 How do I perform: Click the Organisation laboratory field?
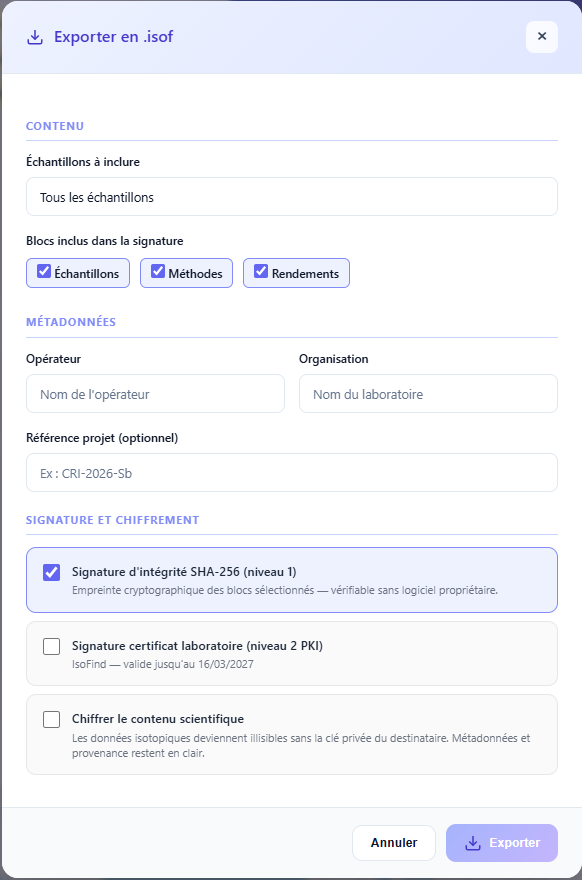[428, 393]
